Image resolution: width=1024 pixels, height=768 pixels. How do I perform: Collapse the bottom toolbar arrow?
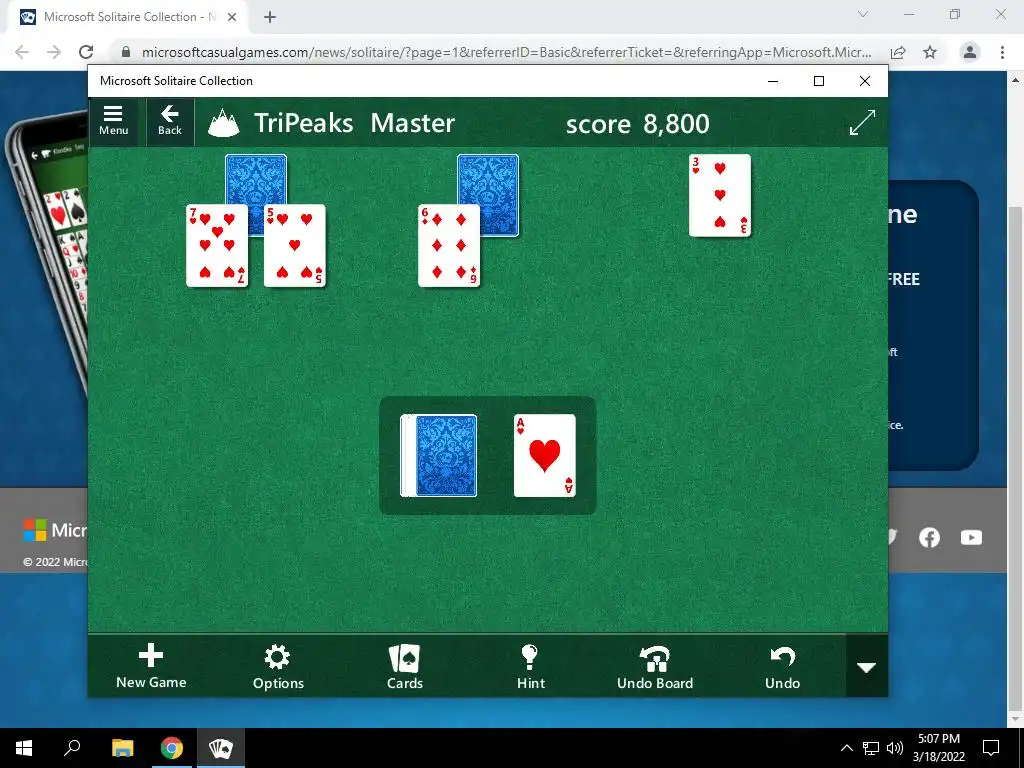click(867, 667)
